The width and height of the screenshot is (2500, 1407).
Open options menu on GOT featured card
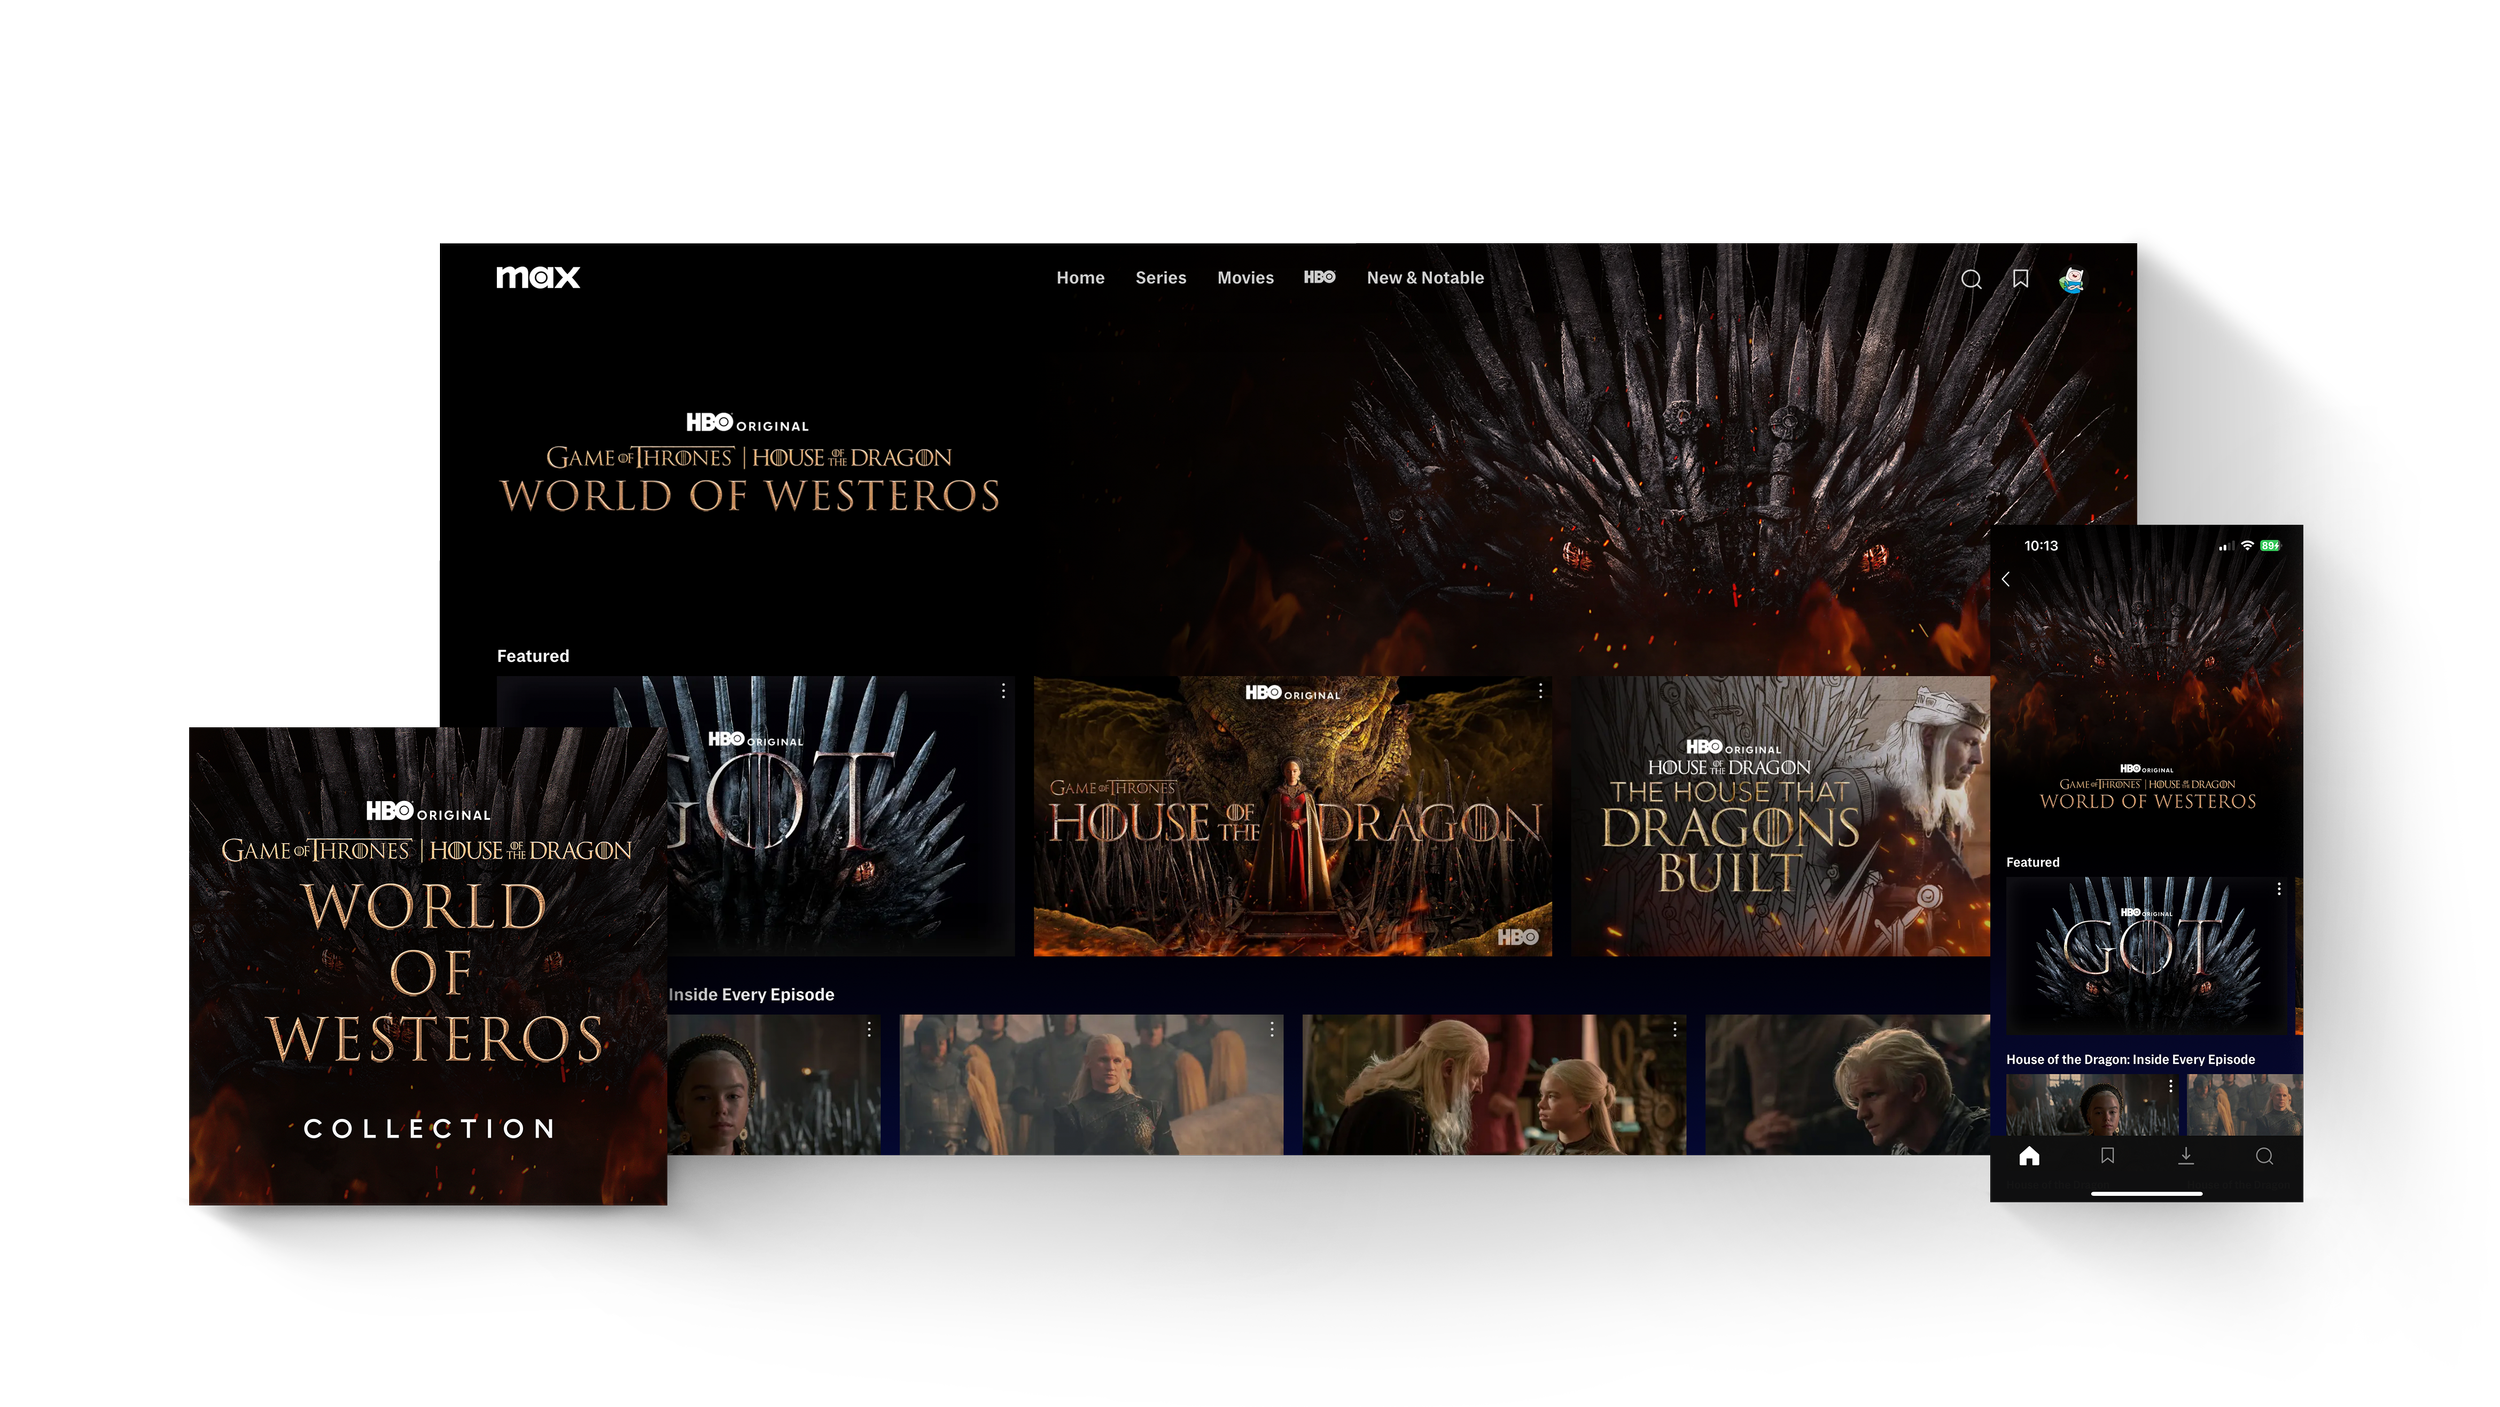pos(1003,691)
